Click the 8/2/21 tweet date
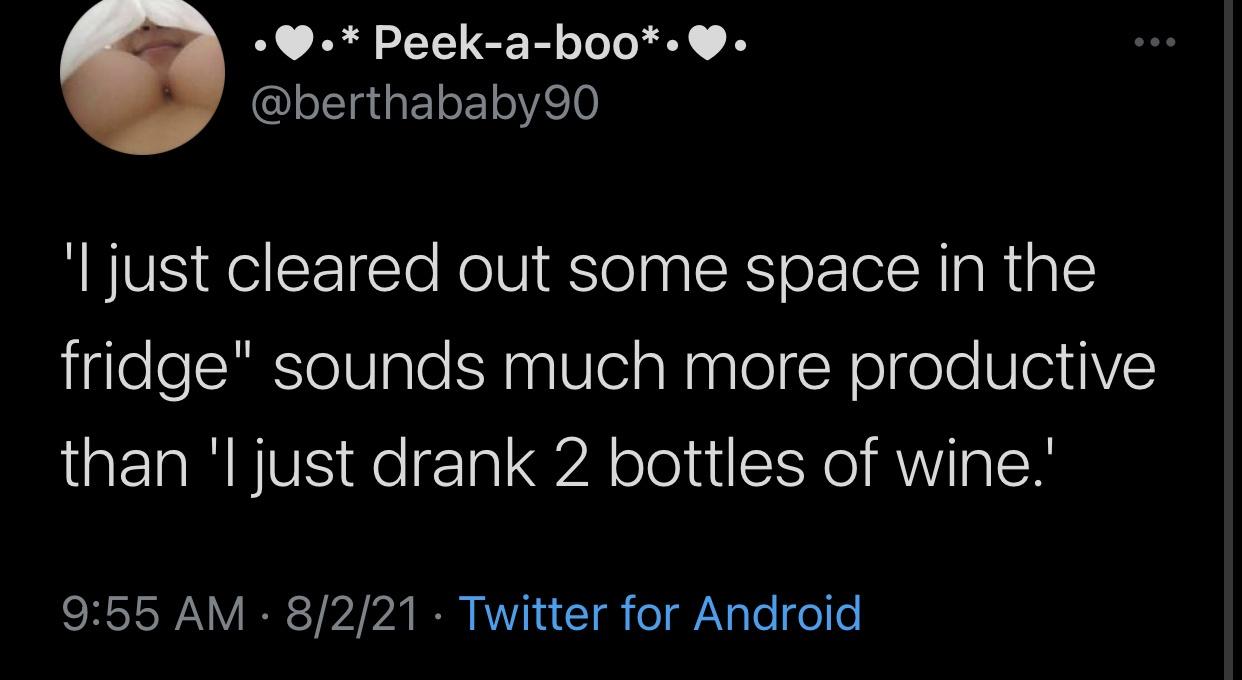Viewport: 1242px width, 680px height. [x=352, y=612]
